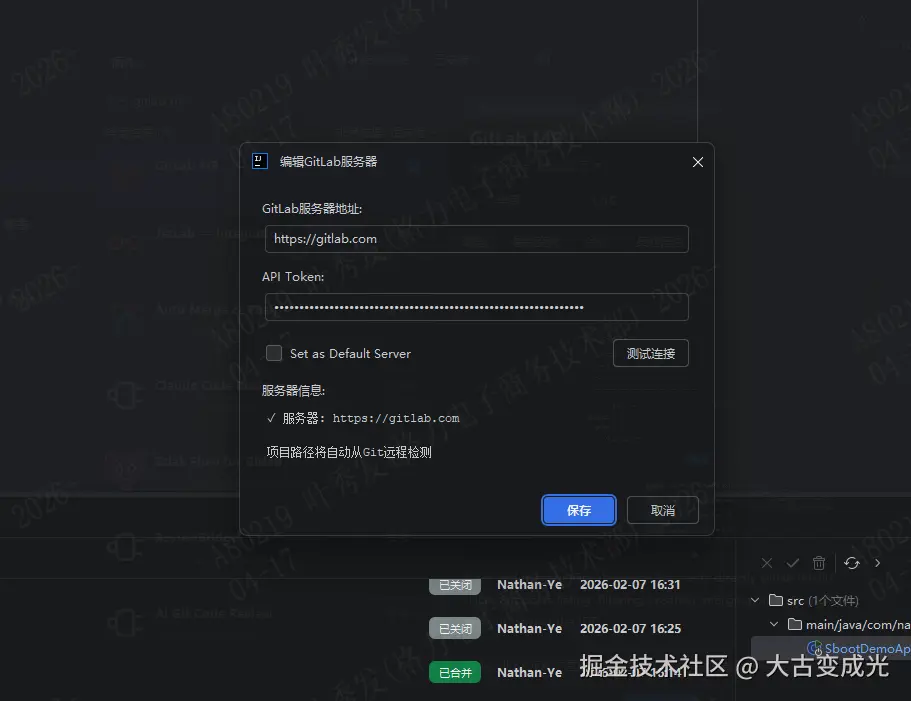Collapse the src folder tree node
The width and height of the screenshot is (911, 701).
755,600
